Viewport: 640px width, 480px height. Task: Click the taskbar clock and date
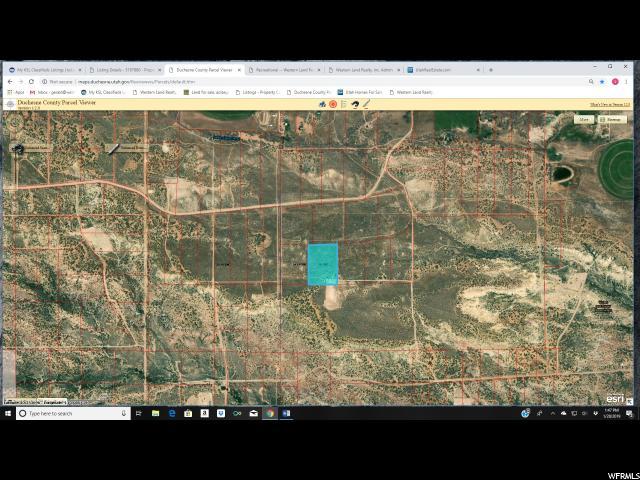point(612,413)
